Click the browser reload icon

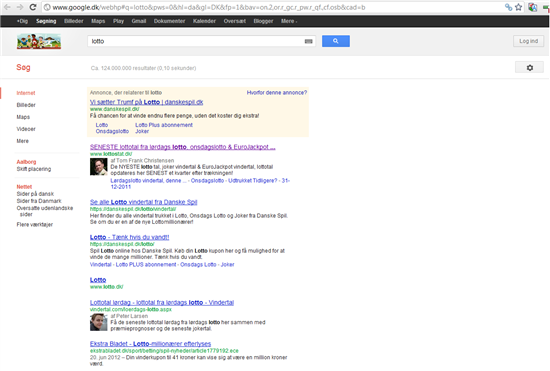click(33, 7)
